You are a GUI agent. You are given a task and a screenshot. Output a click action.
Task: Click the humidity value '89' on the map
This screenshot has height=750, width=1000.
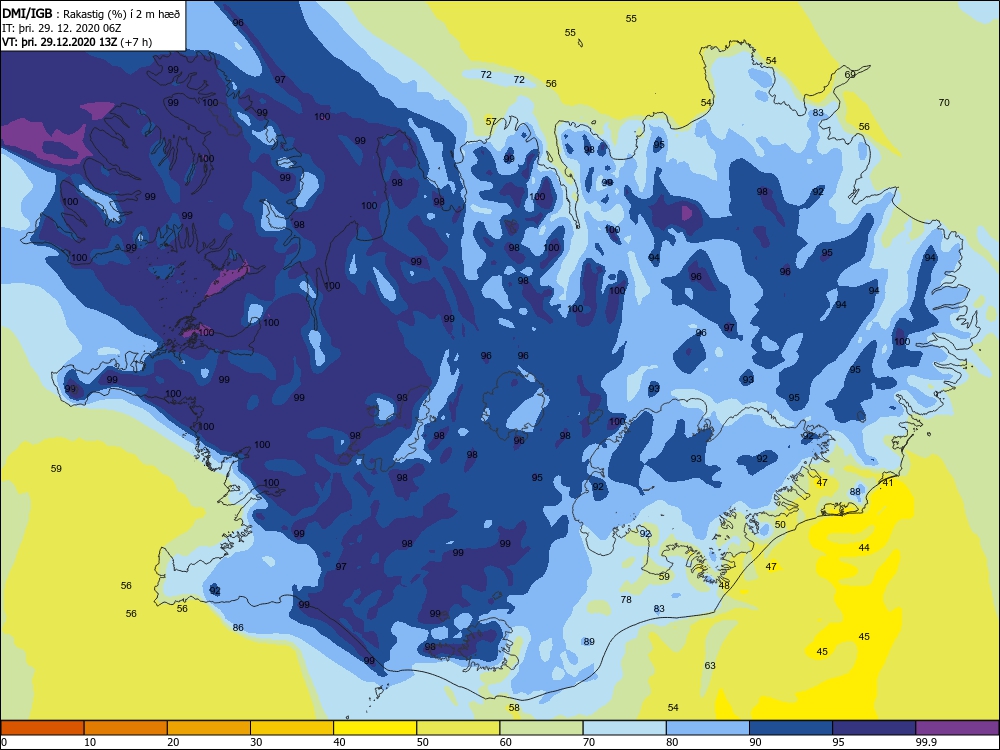tap(589, 642)
